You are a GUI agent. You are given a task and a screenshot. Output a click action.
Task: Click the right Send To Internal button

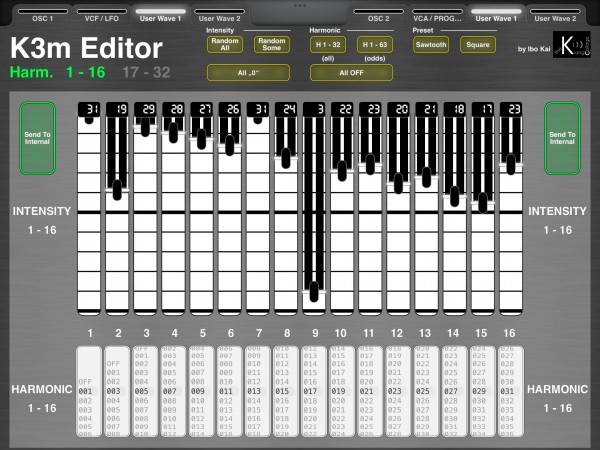[x=562, y=138]
